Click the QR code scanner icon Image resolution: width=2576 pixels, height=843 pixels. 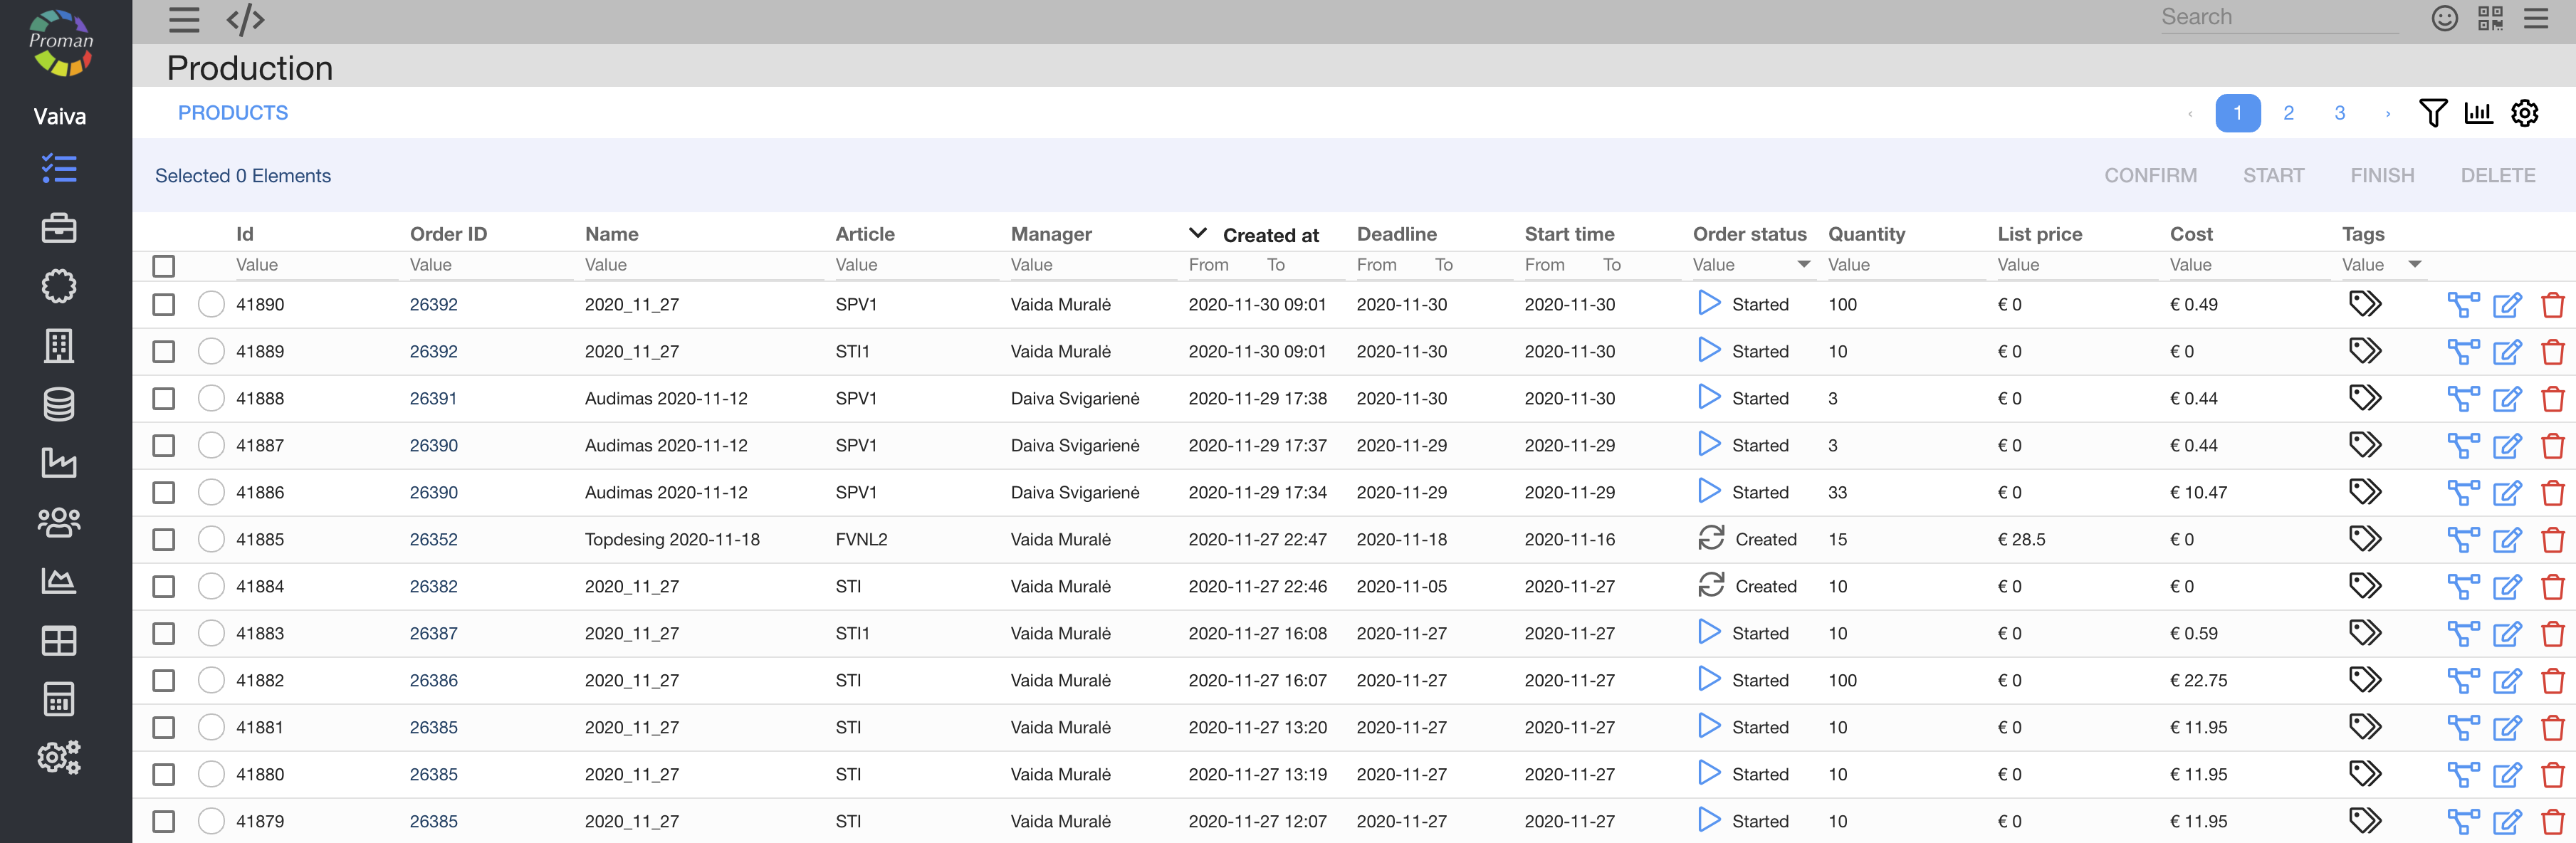(x=2490, y=18)
